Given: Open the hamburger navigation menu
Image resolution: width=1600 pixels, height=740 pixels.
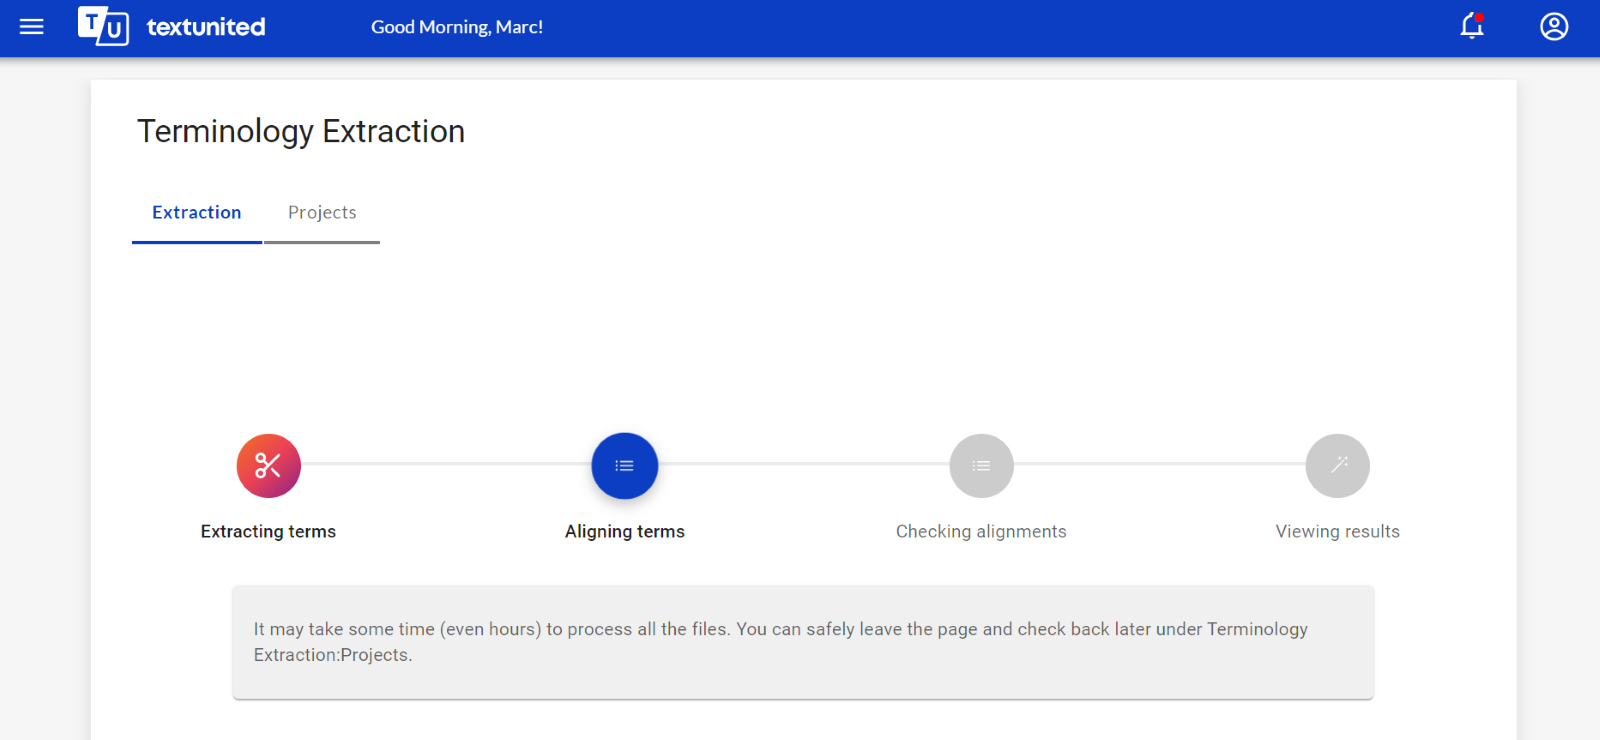Looking at the screenshot, I should [32, 27].
